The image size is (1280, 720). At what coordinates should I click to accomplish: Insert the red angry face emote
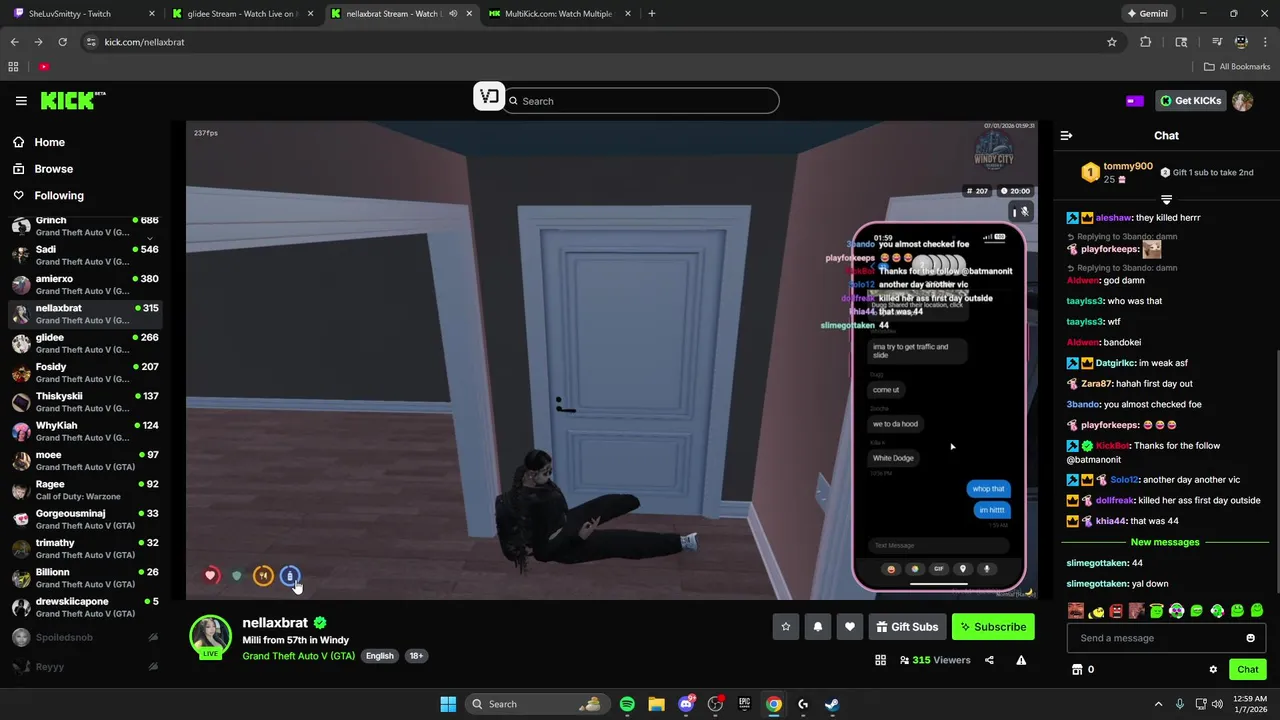click(x=1116, y=611)
